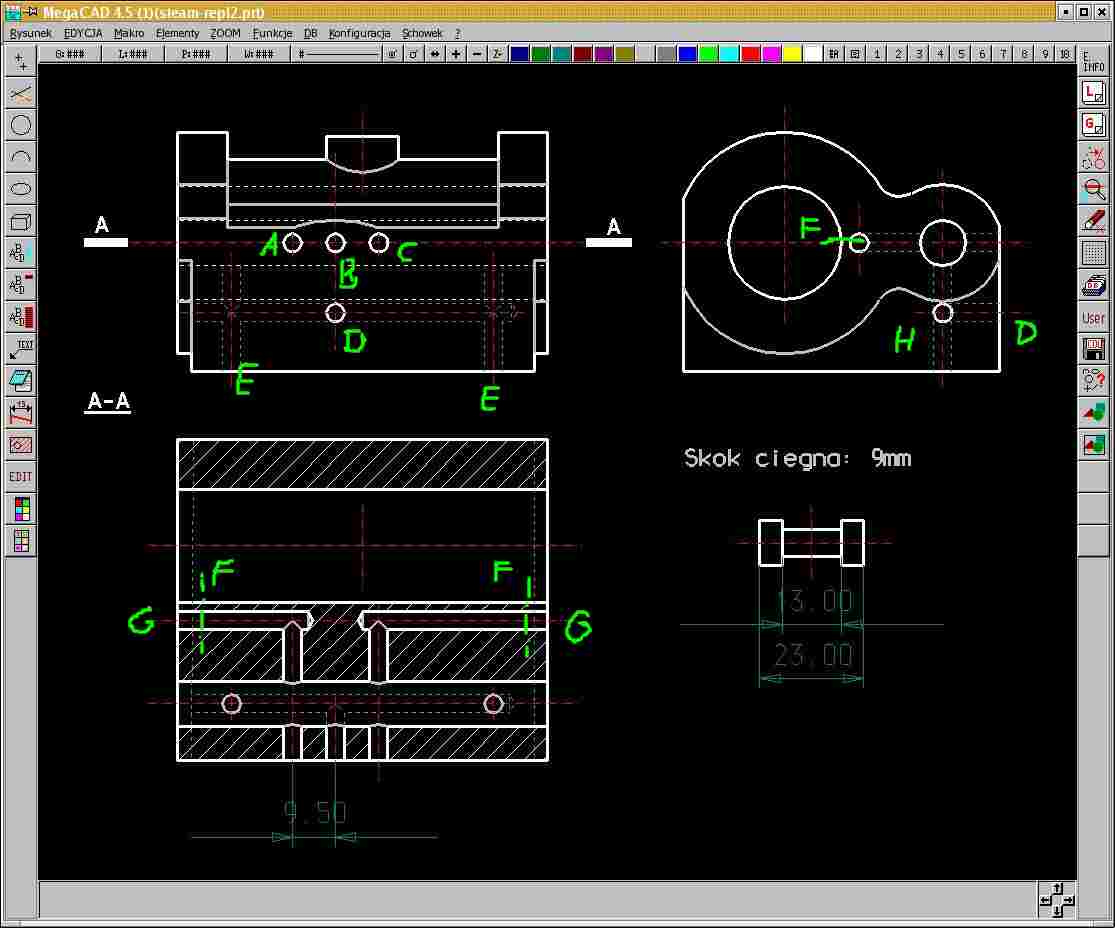Select the circle drawing tool
The image size is (1115, 928).
21,125
